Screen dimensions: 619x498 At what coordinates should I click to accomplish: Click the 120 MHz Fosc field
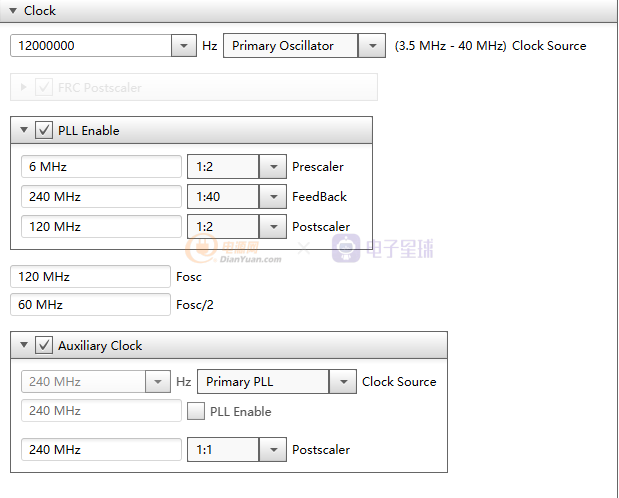(90, 277)
